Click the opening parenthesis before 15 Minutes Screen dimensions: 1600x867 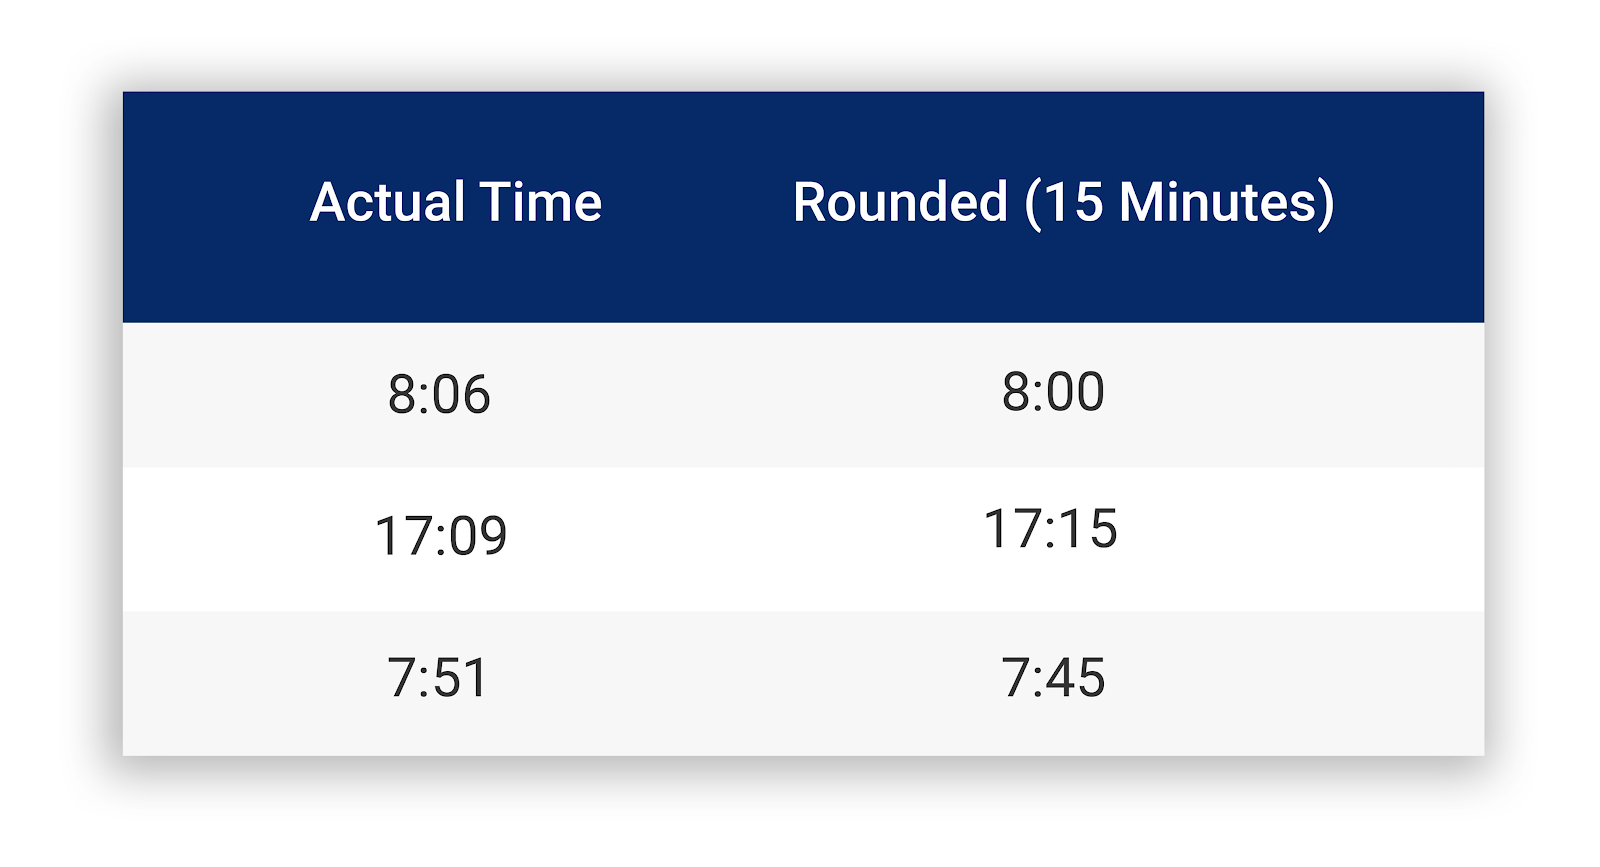tap(1032, 204)
